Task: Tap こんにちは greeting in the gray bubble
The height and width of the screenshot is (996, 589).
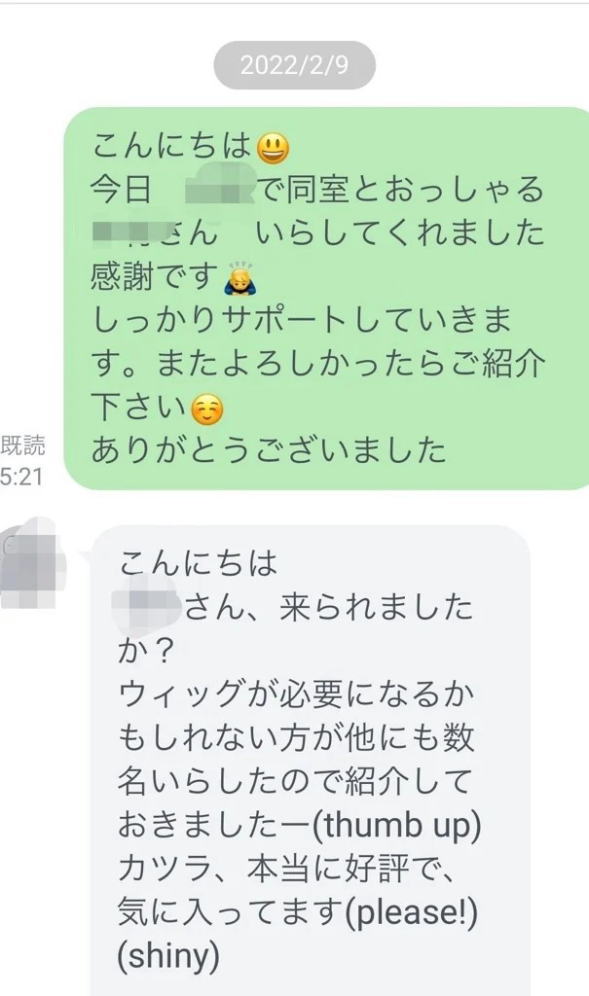Action: pos(198,563)
